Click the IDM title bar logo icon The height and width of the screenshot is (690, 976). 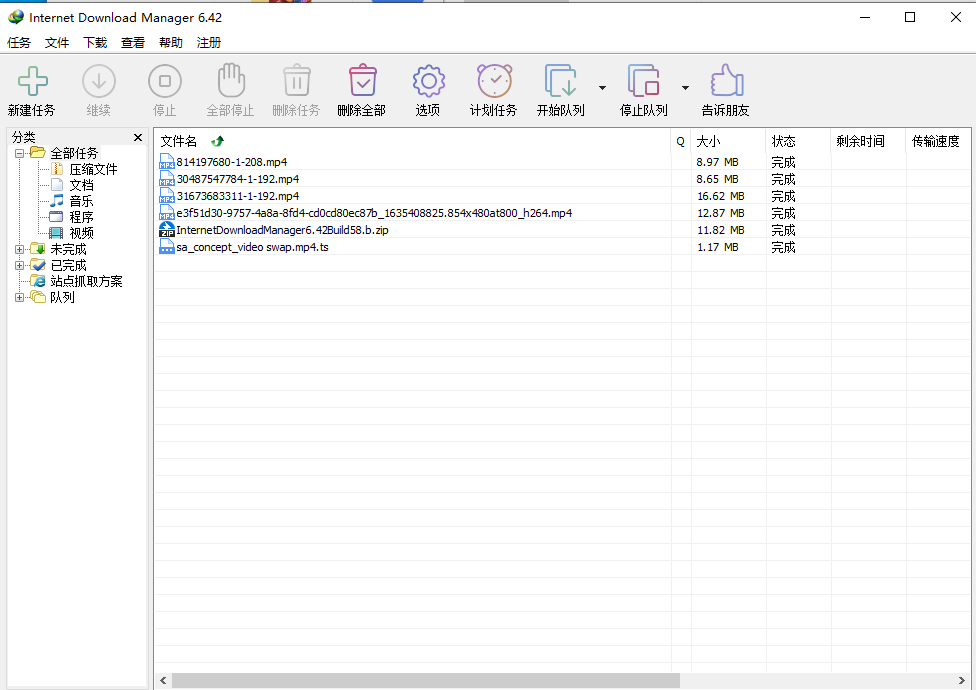(x=16, y=17)
